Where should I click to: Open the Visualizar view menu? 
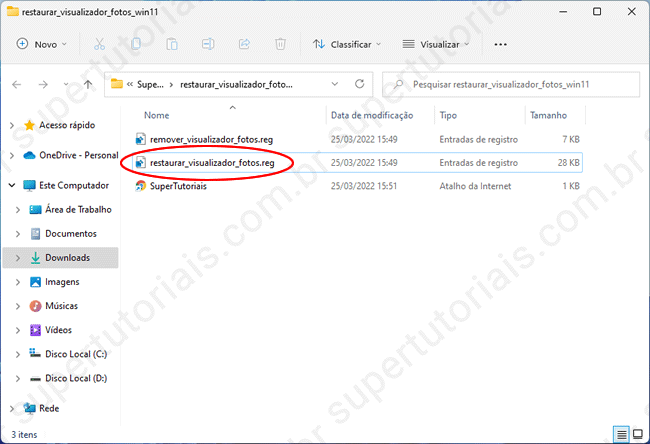[x=437, y=44]
